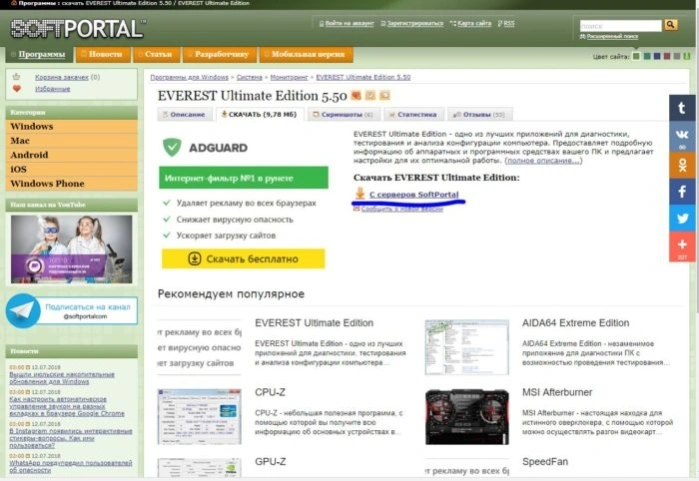Select the Android category

[x=71, y=155]
